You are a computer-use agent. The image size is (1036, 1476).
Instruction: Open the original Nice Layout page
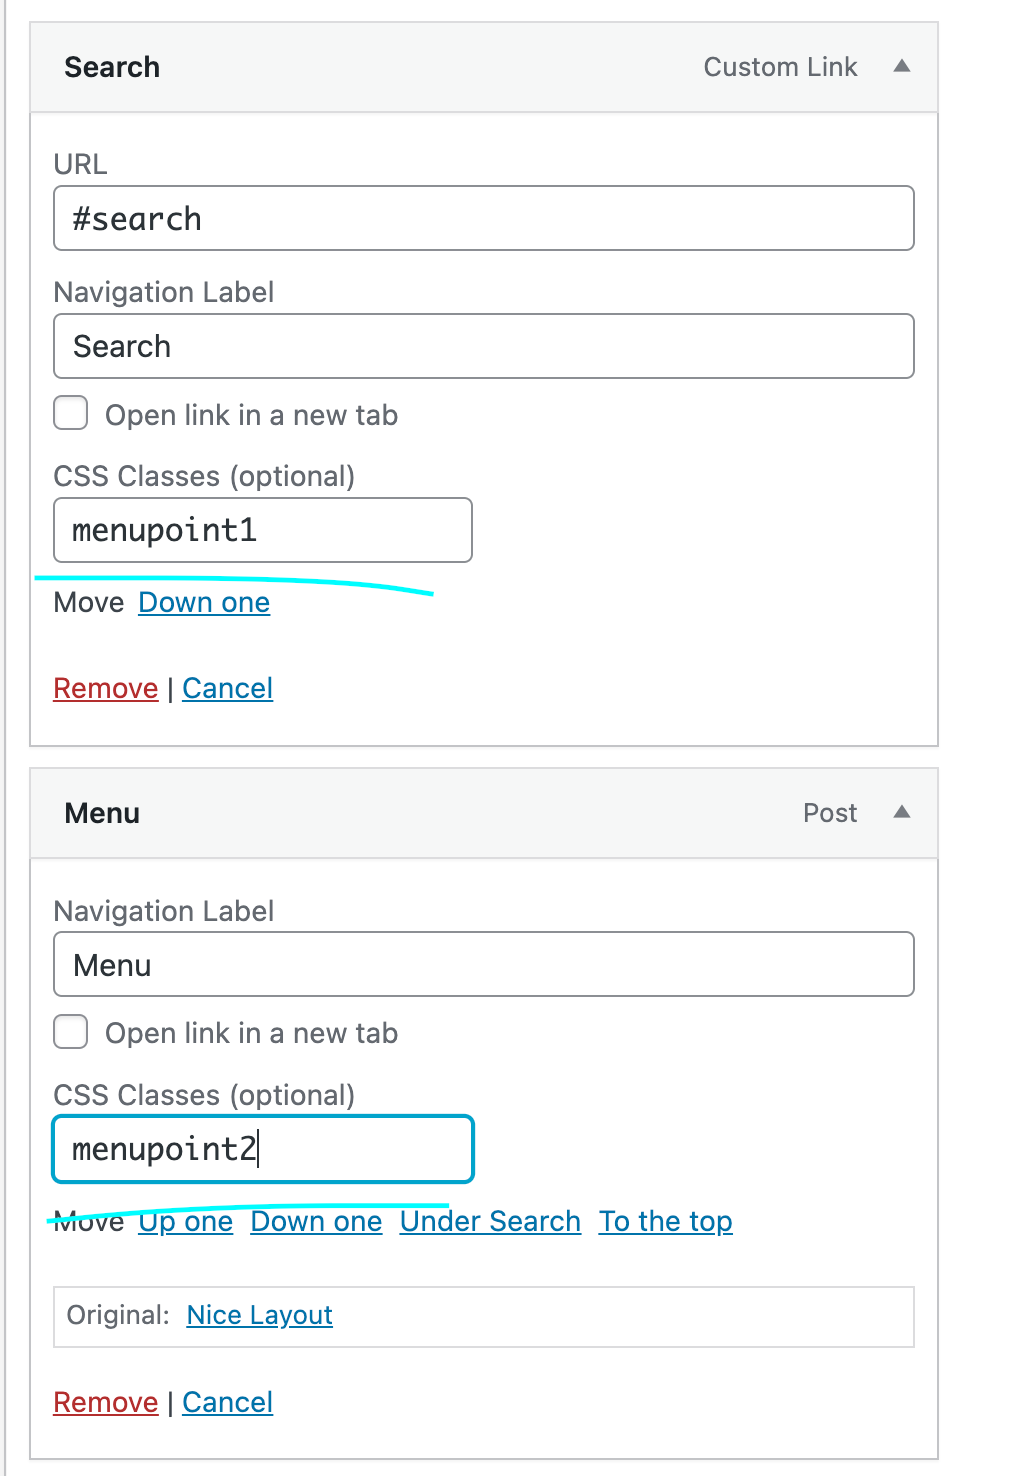[x=259, y=1315]
